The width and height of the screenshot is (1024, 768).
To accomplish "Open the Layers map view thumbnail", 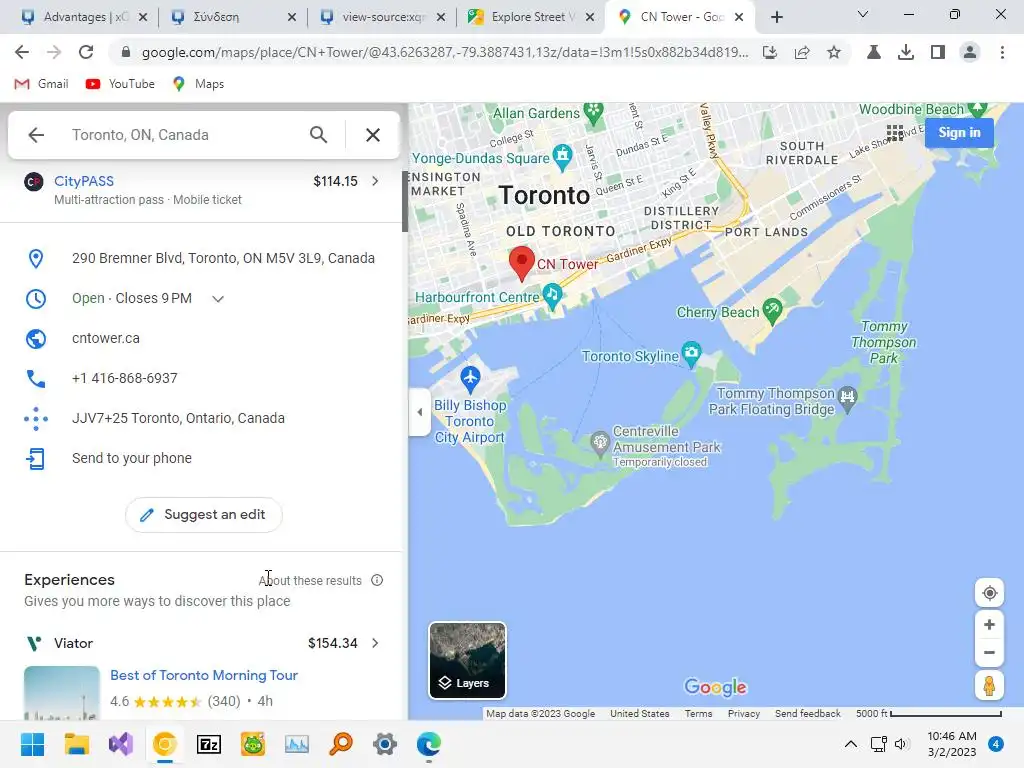I will point(467,660).
